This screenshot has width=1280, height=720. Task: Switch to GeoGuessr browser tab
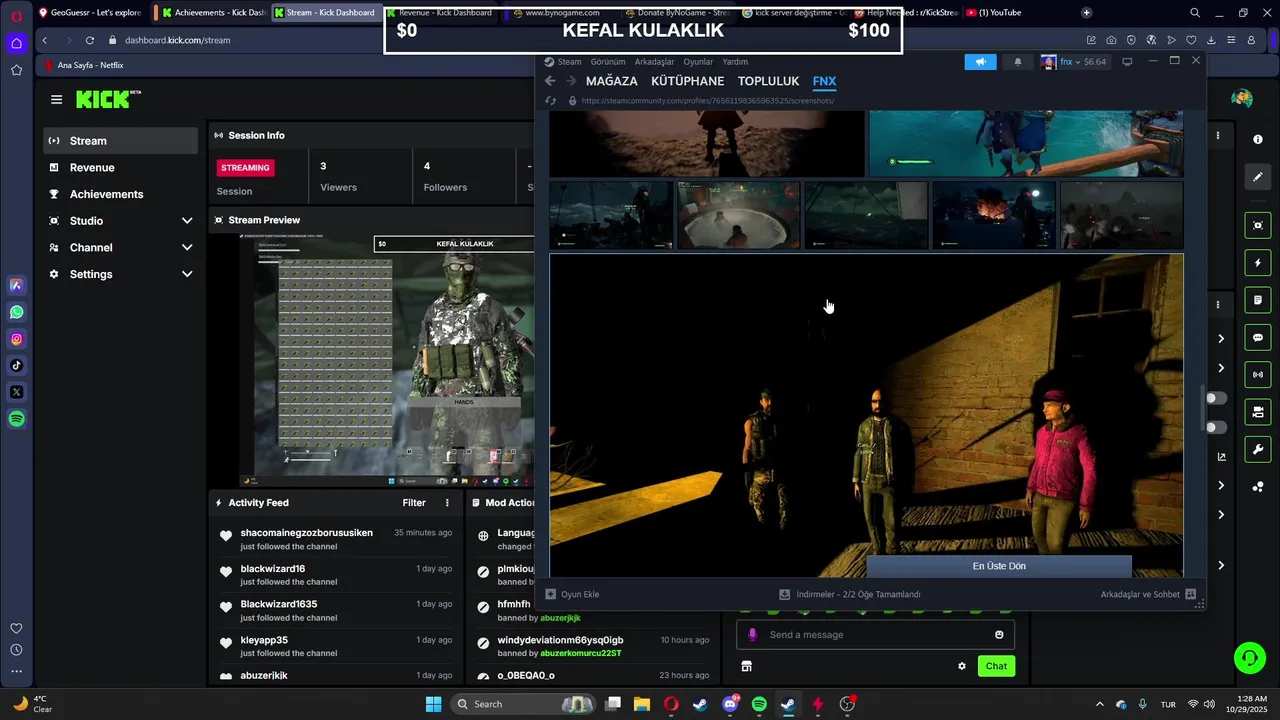tap(90, 13)
